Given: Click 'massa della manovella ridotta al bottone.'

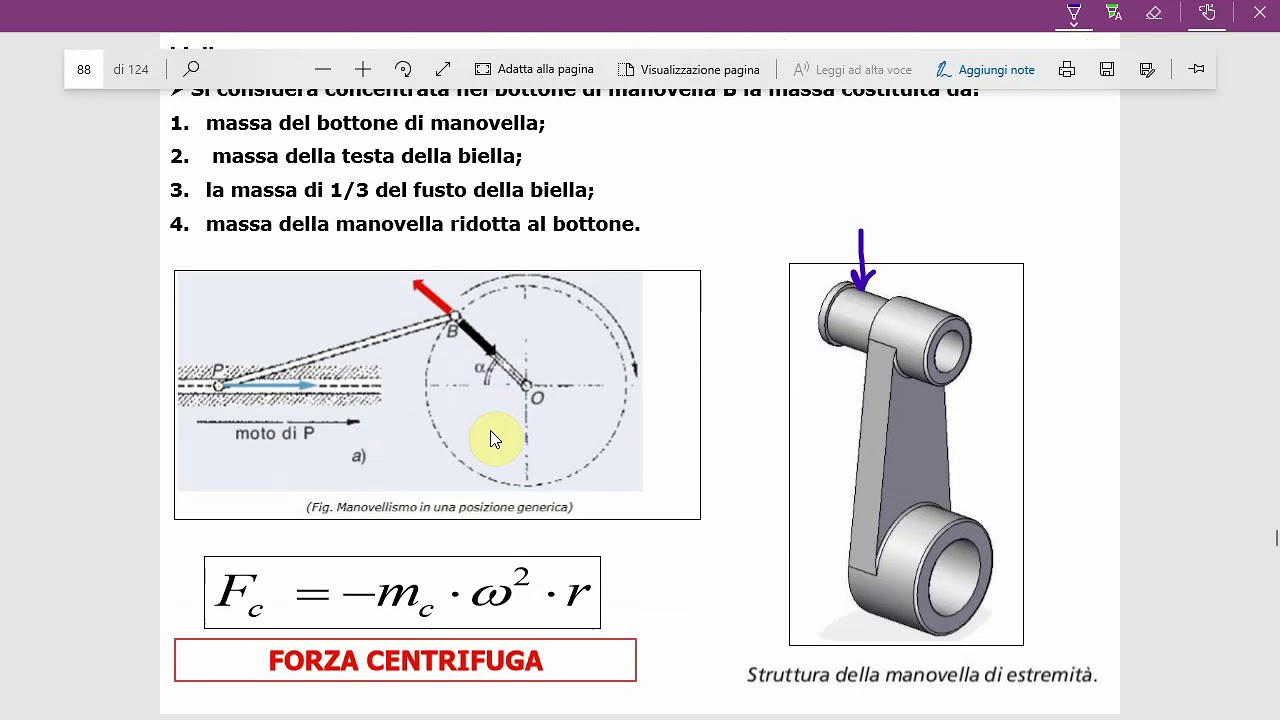Looking at the screenshot, I should (423, 224).
